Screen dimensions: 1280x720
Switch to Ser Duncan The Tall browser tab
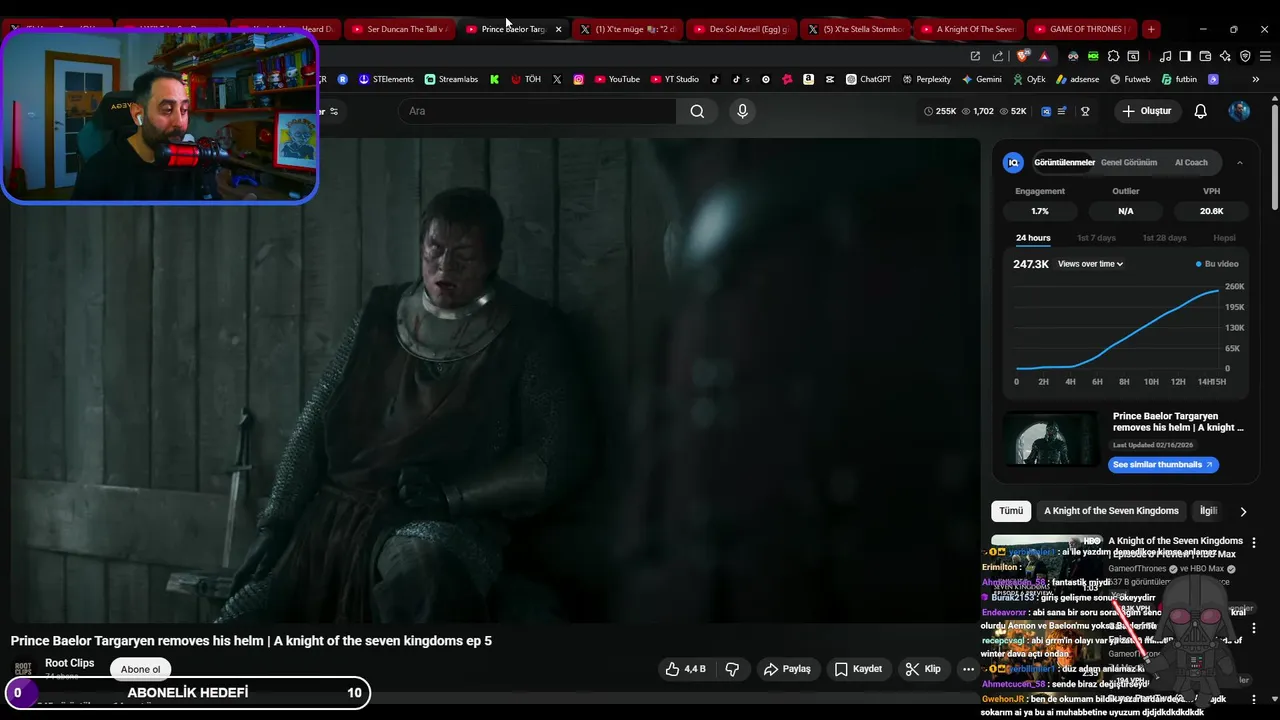coord(398,29)
